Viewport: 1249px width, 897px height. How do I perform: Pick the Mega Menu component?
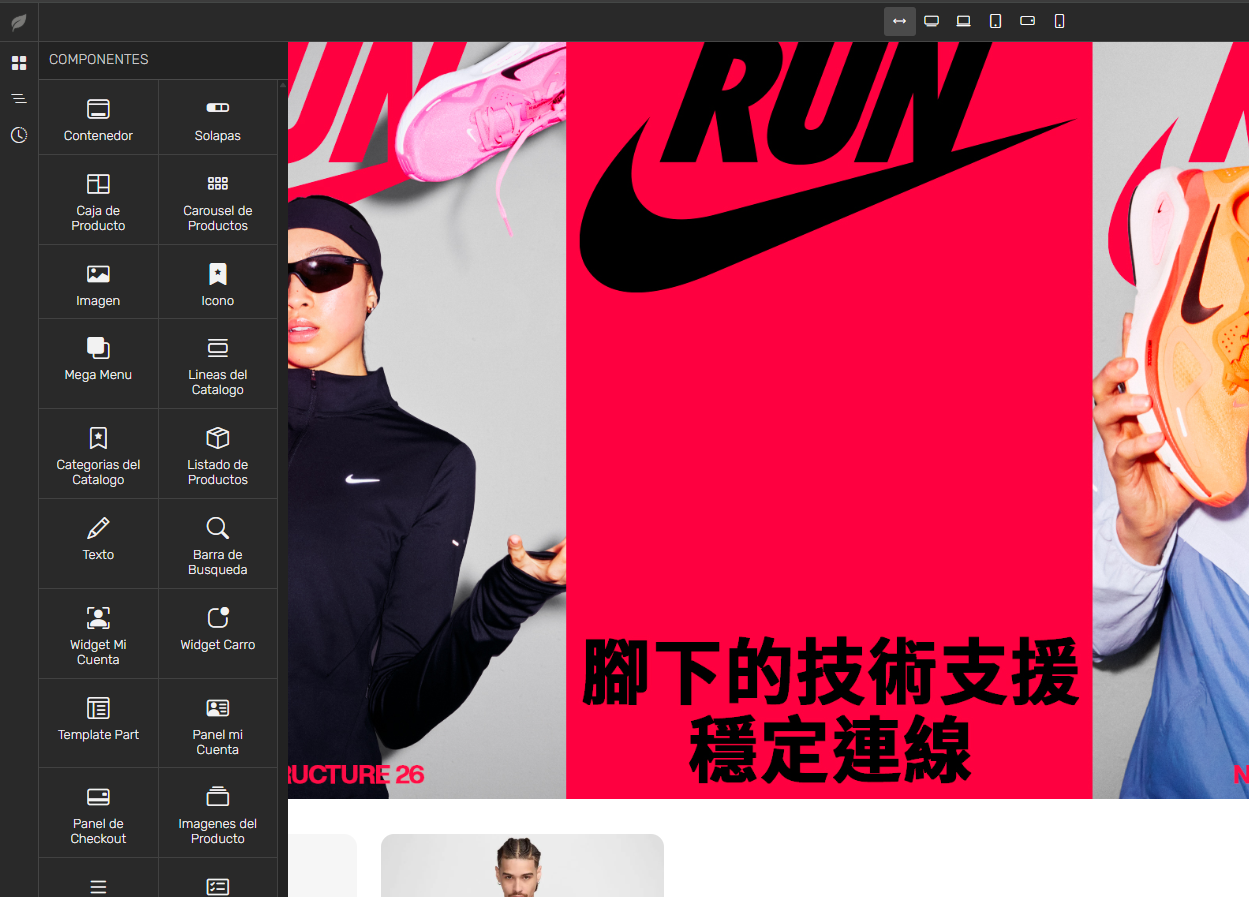(98, 363)
